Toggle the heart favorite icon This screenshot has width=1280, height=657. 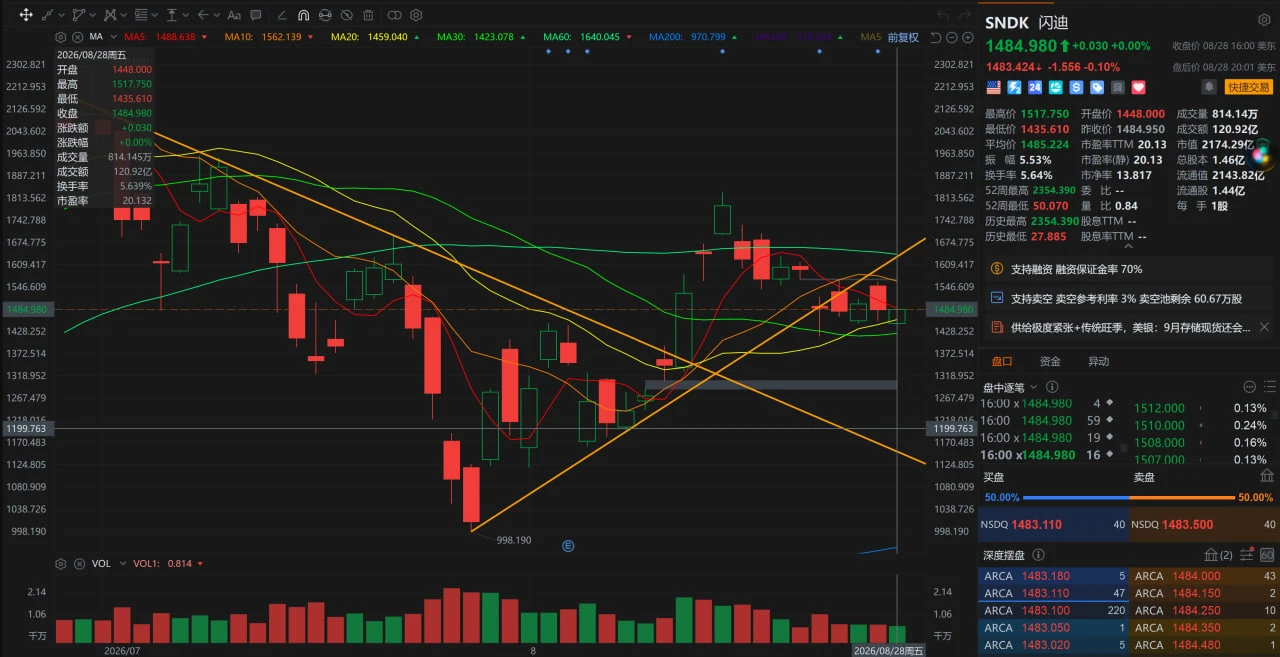(x=1139, y=88)
